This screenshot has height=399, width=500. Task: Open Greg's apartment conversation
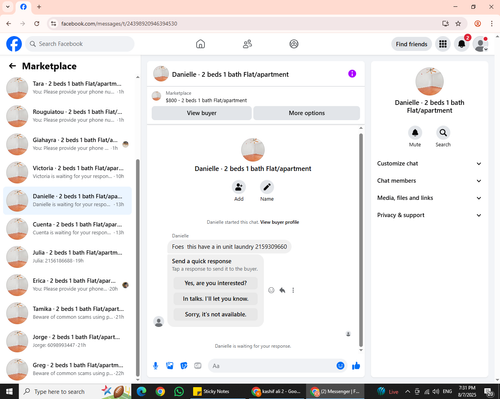coord(67,369)
